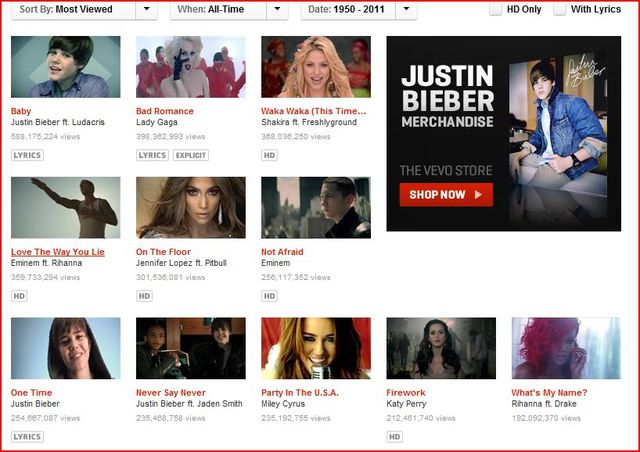640x452 pixels.
Task: Click the One Time title link
Action: 31,393
